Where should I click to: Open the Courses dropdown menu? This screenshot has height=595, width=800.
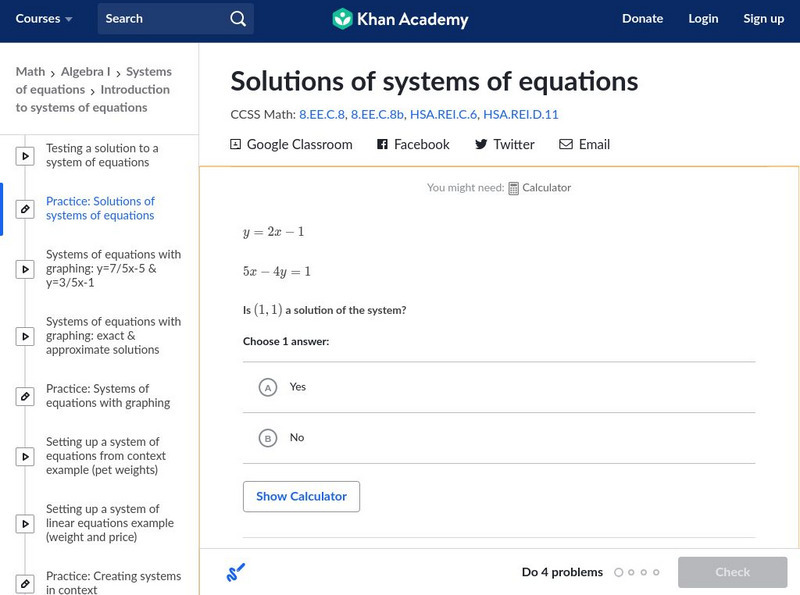pos(44,19)
